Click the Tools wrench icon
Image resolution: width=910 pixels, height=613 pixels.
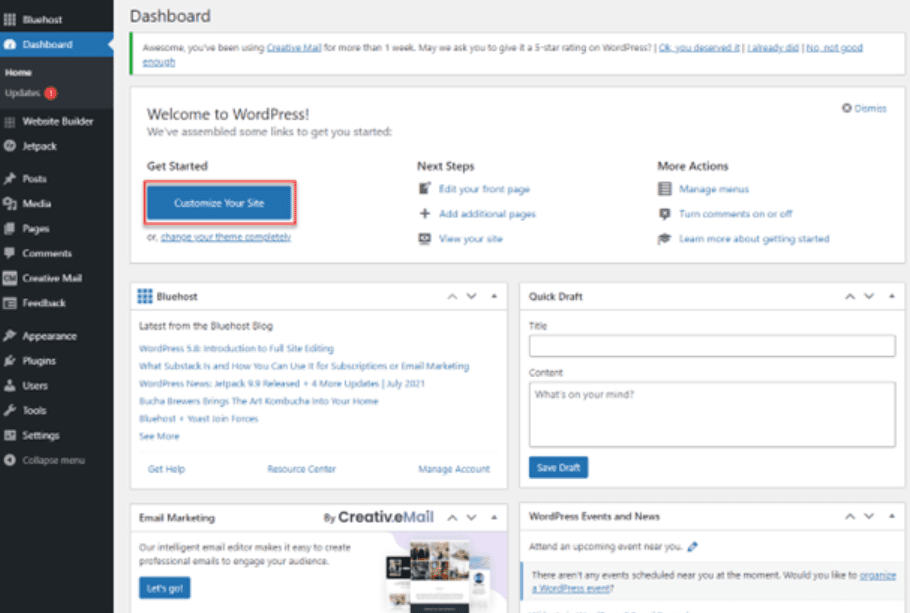coord(10,410)
